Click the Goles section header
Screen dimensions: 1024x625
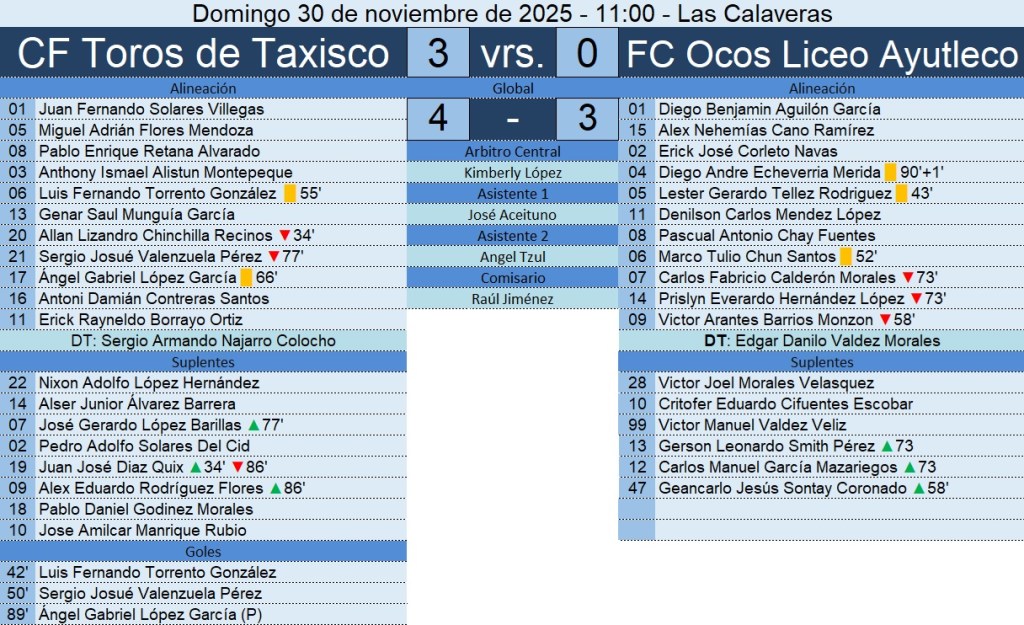(203, 552)
